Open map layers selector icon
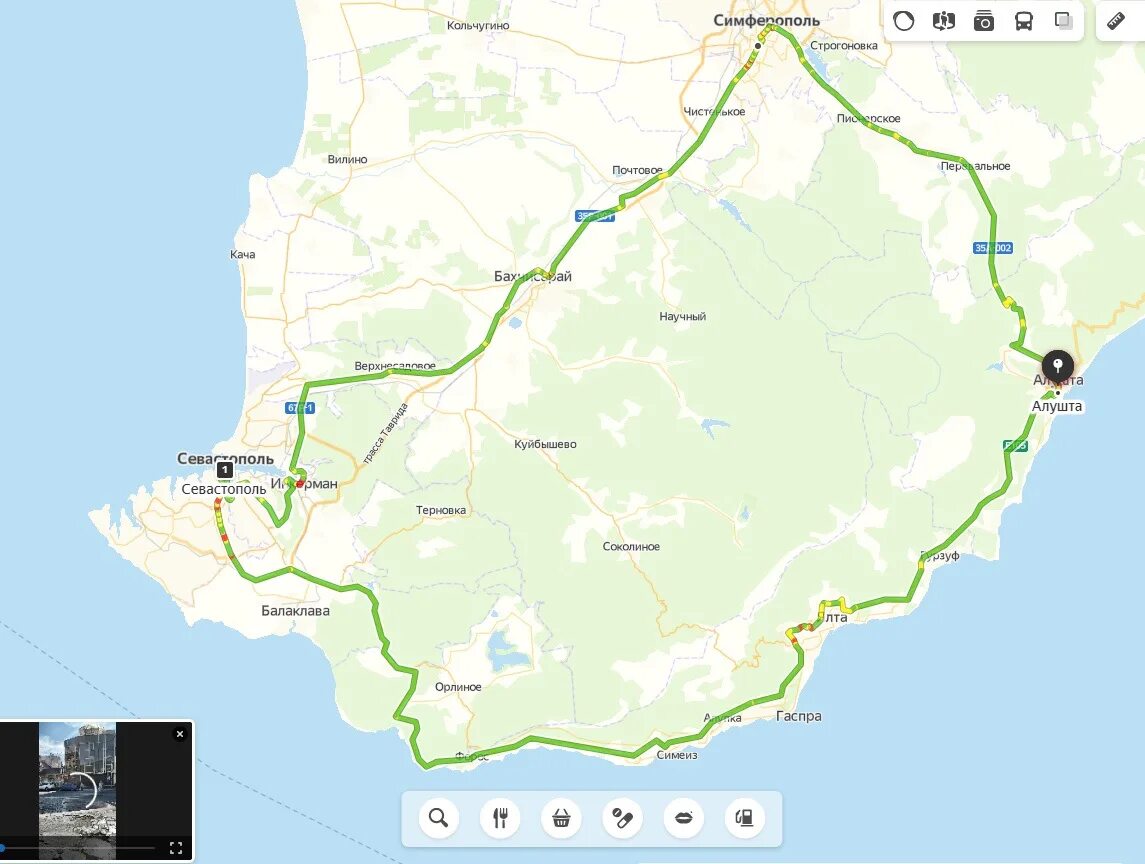This screenshot has width=1145, height=864. (1064, 20)
